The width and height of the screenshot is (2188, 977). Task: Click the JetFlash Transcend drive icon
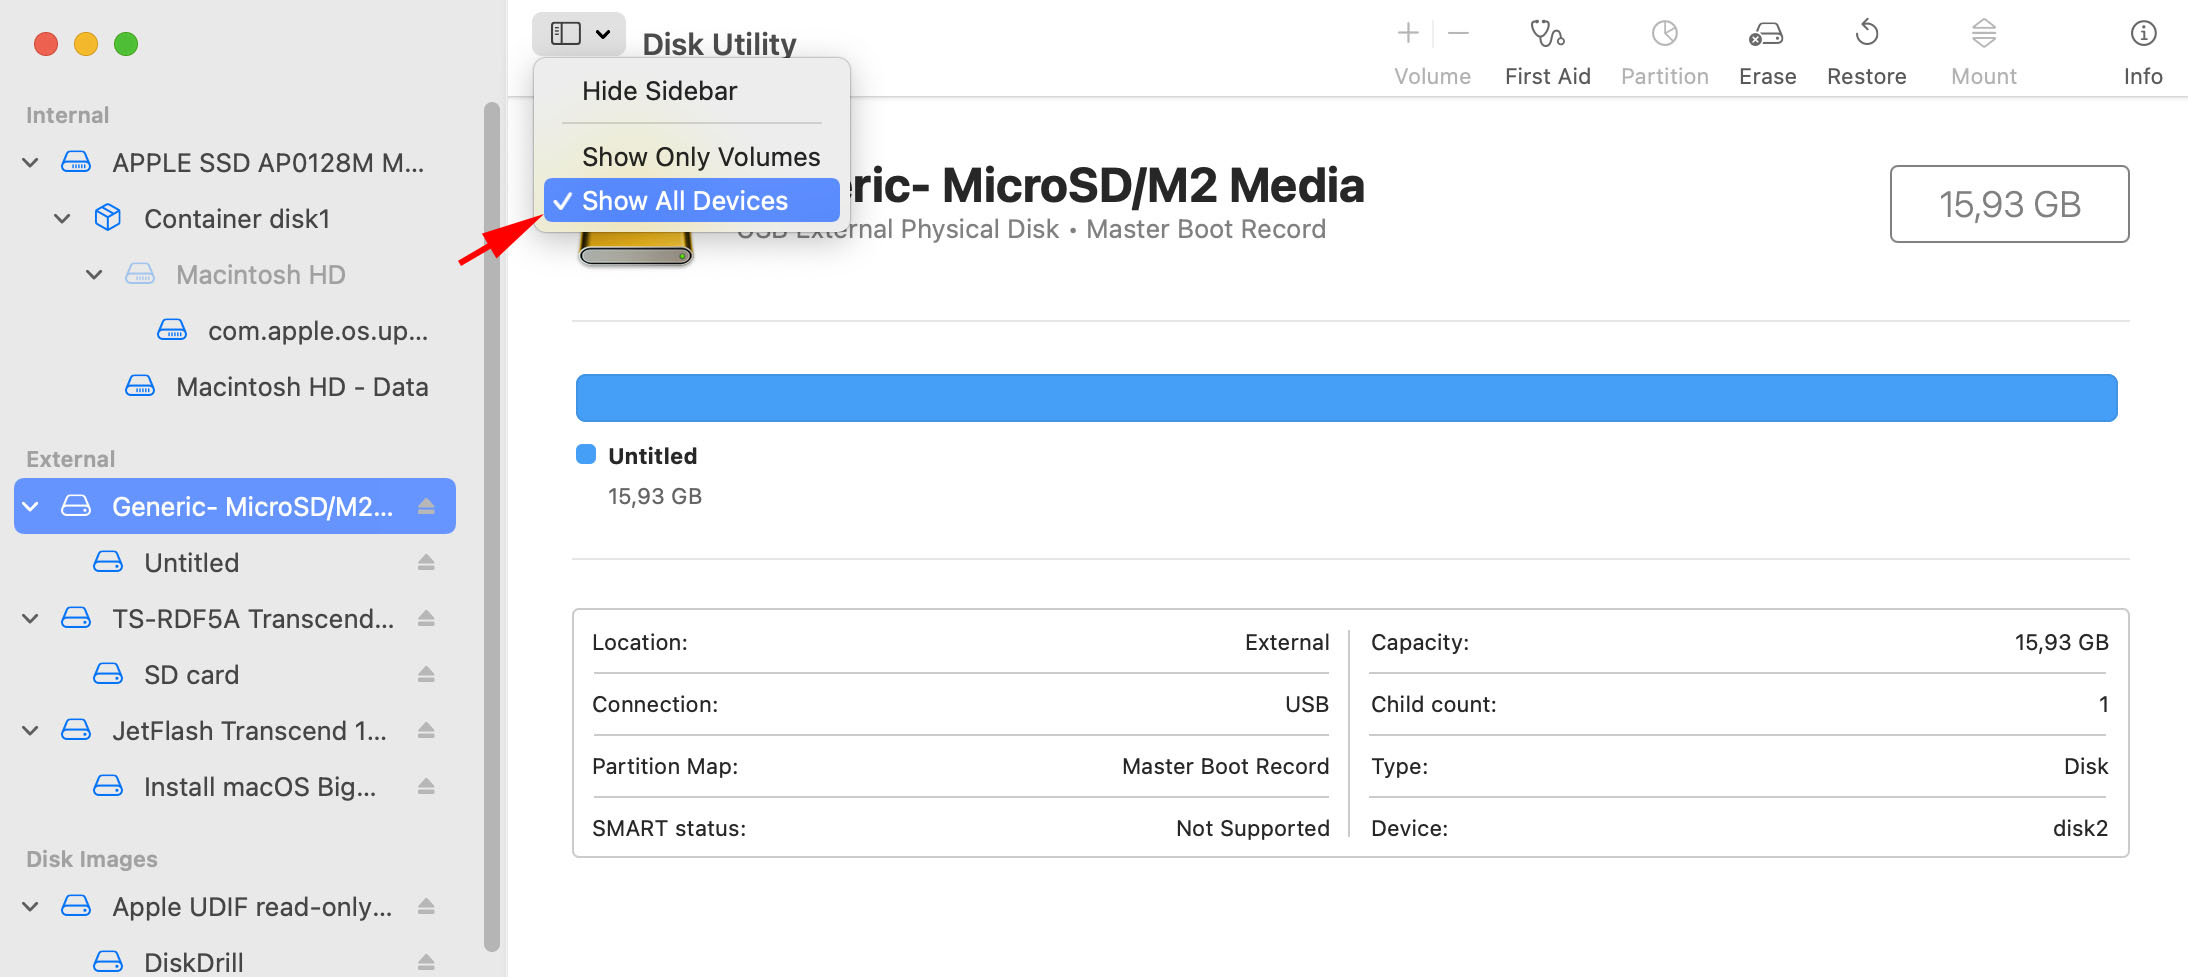click(76, 730)
